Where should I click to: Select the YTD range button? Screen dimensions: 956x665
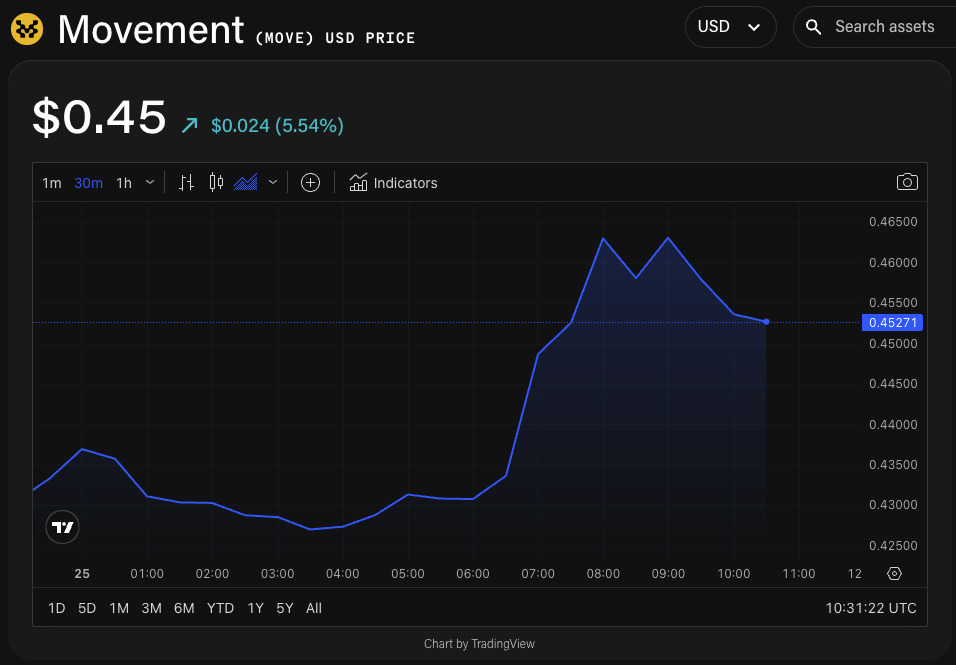pyautogui.click(x=220, y=608)
